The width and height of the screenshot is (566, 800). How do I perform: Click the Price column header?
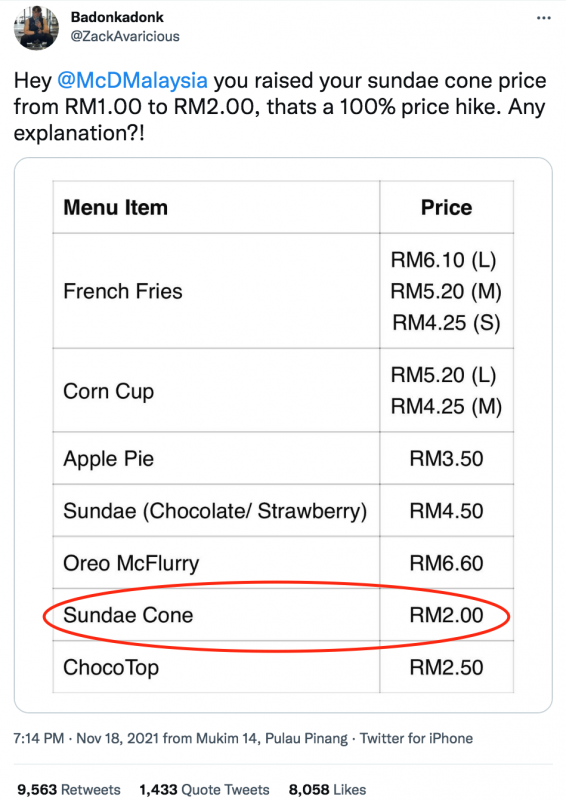[447, 208]
